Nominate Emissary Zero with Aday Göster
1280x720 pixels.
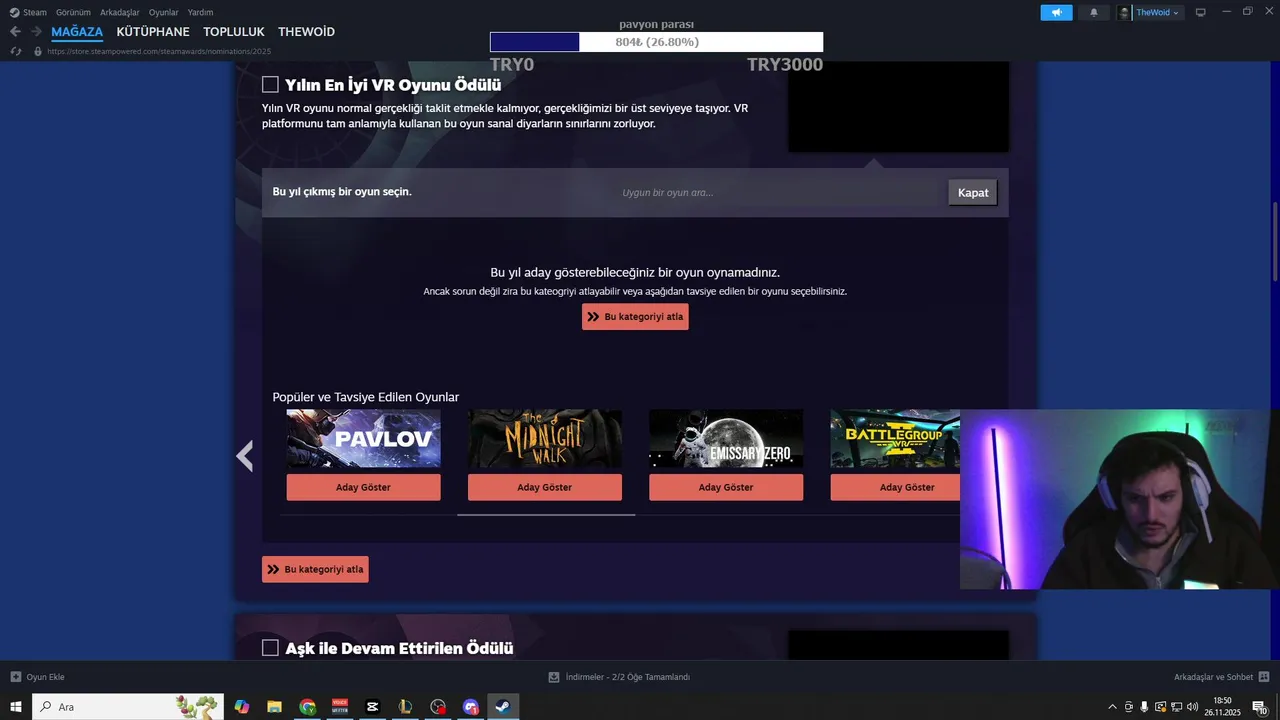pos(725,487)
